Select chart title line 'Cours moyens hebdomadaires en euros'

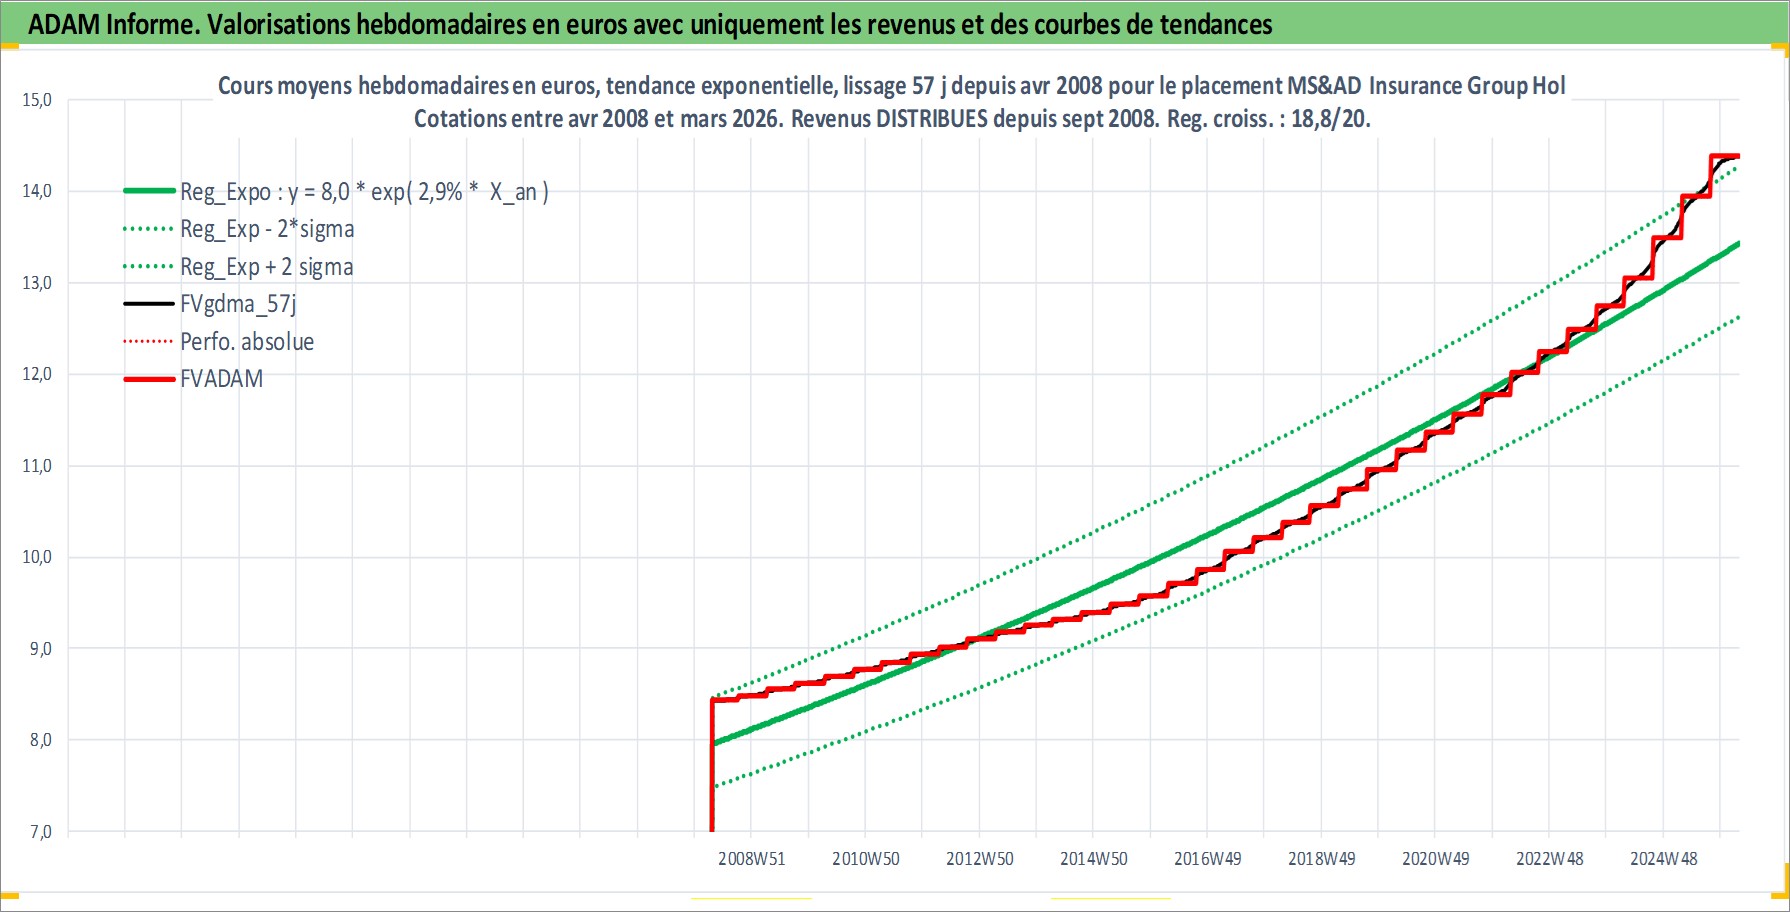point(892,86)
